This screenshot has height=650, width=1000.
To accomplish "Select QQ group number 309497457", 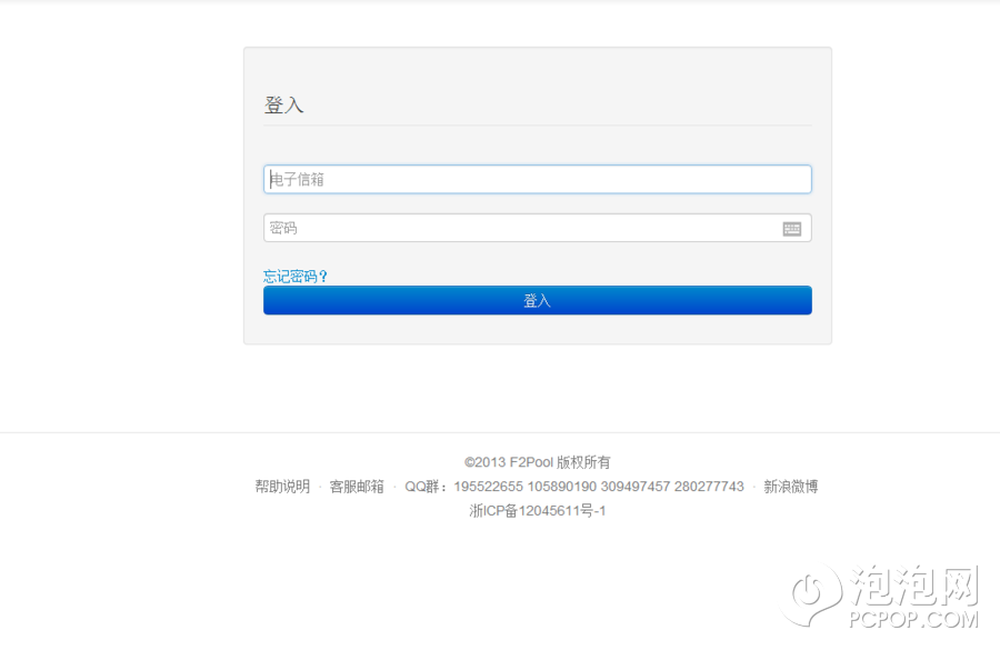I will tap(635, 487).
